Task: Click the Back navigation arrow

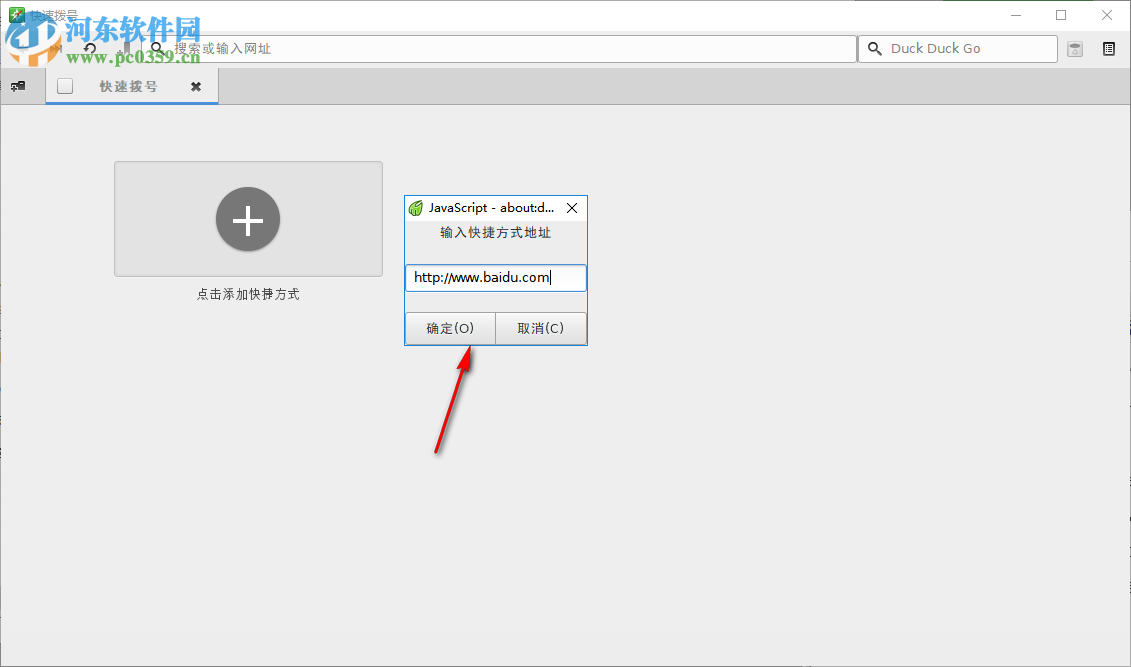Action: (23, 48)
